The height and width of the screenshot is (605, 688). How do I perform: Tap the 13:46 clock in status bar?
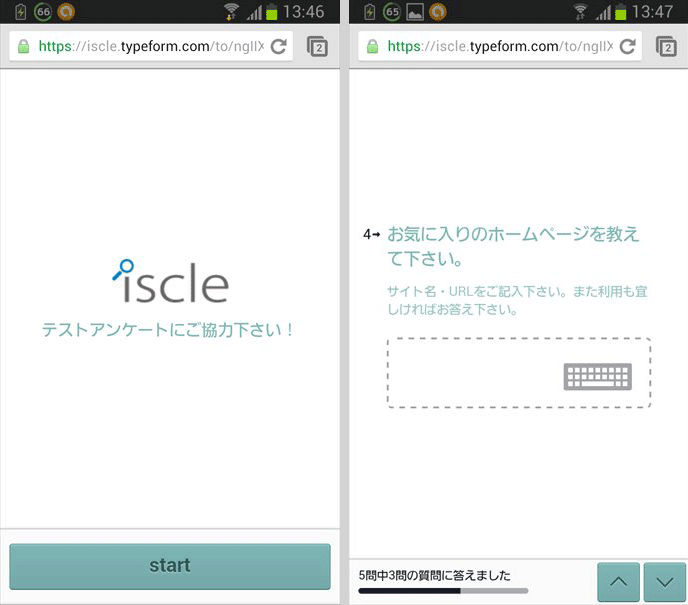coord(303,12)
